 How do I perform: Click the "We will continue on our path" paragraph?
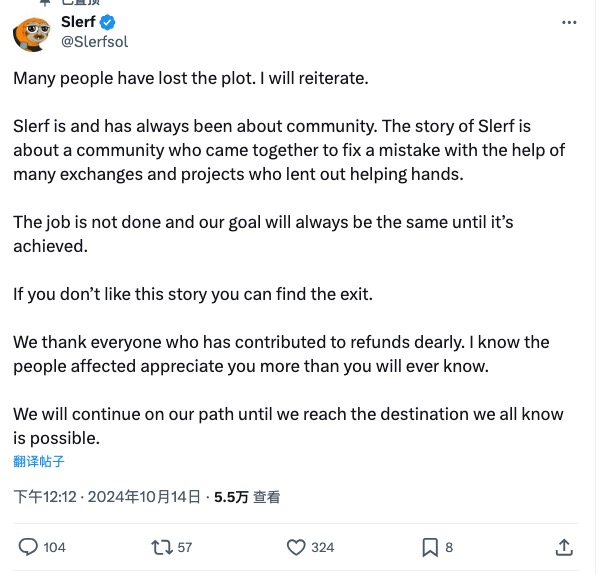tap(288, 425)
